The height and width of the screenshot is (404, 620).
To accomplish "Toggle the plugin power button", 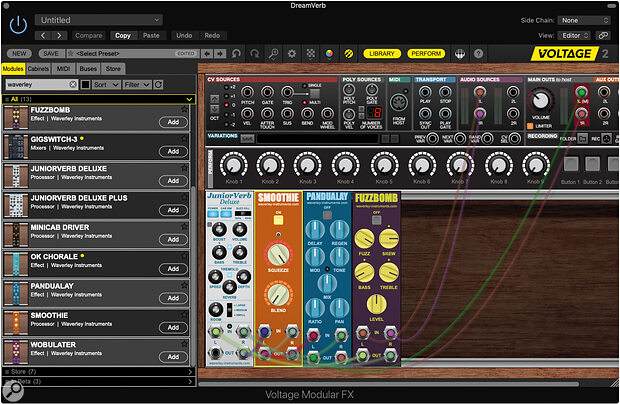I will [18, 25].
